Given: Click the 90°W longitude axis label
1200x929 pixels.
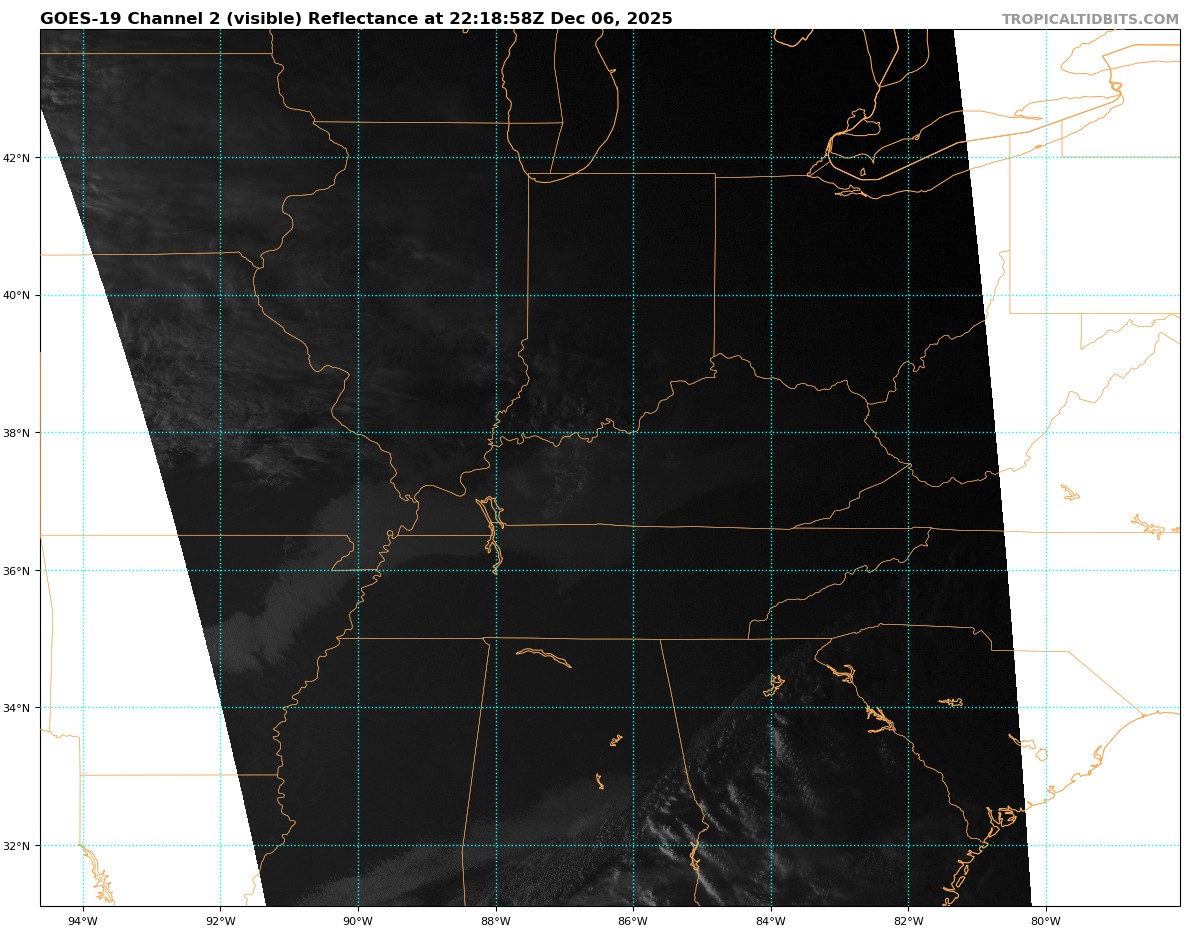Looking at the screenshot, I should tap(358, 920).
